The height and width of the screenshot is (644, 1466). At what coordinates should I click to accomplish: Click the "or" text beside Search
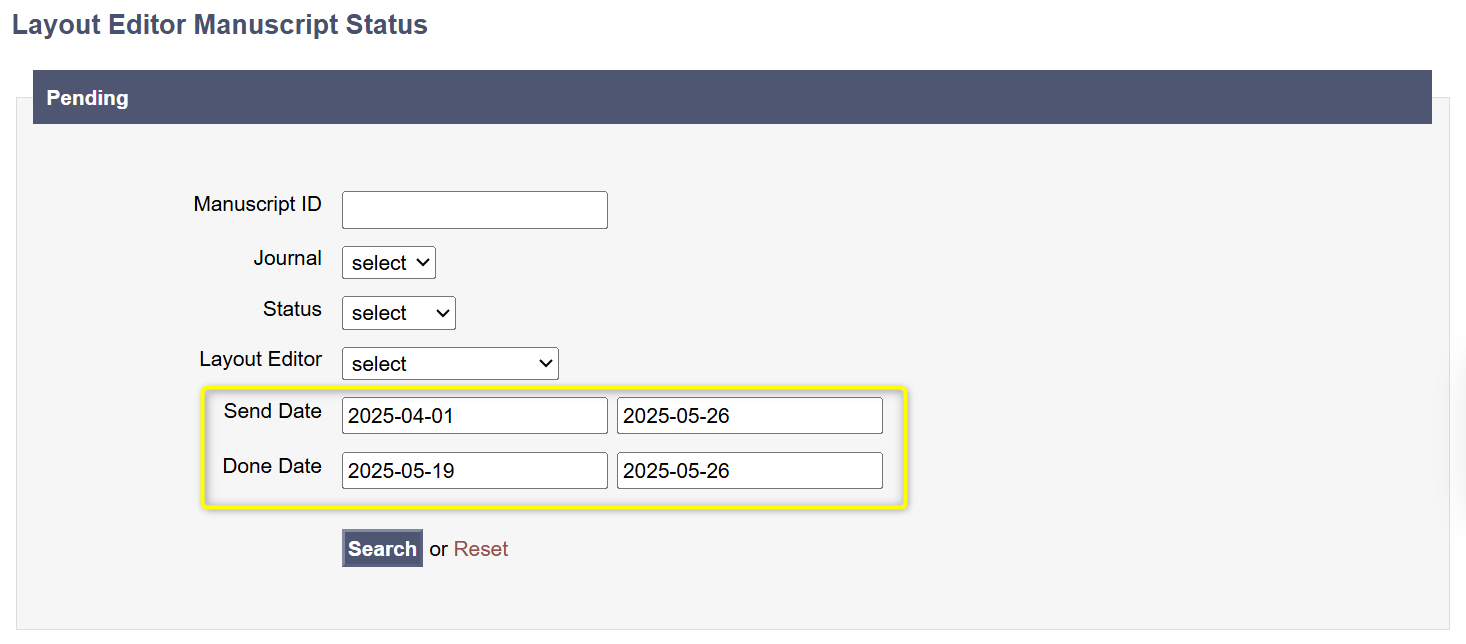[x=438, y=549]
